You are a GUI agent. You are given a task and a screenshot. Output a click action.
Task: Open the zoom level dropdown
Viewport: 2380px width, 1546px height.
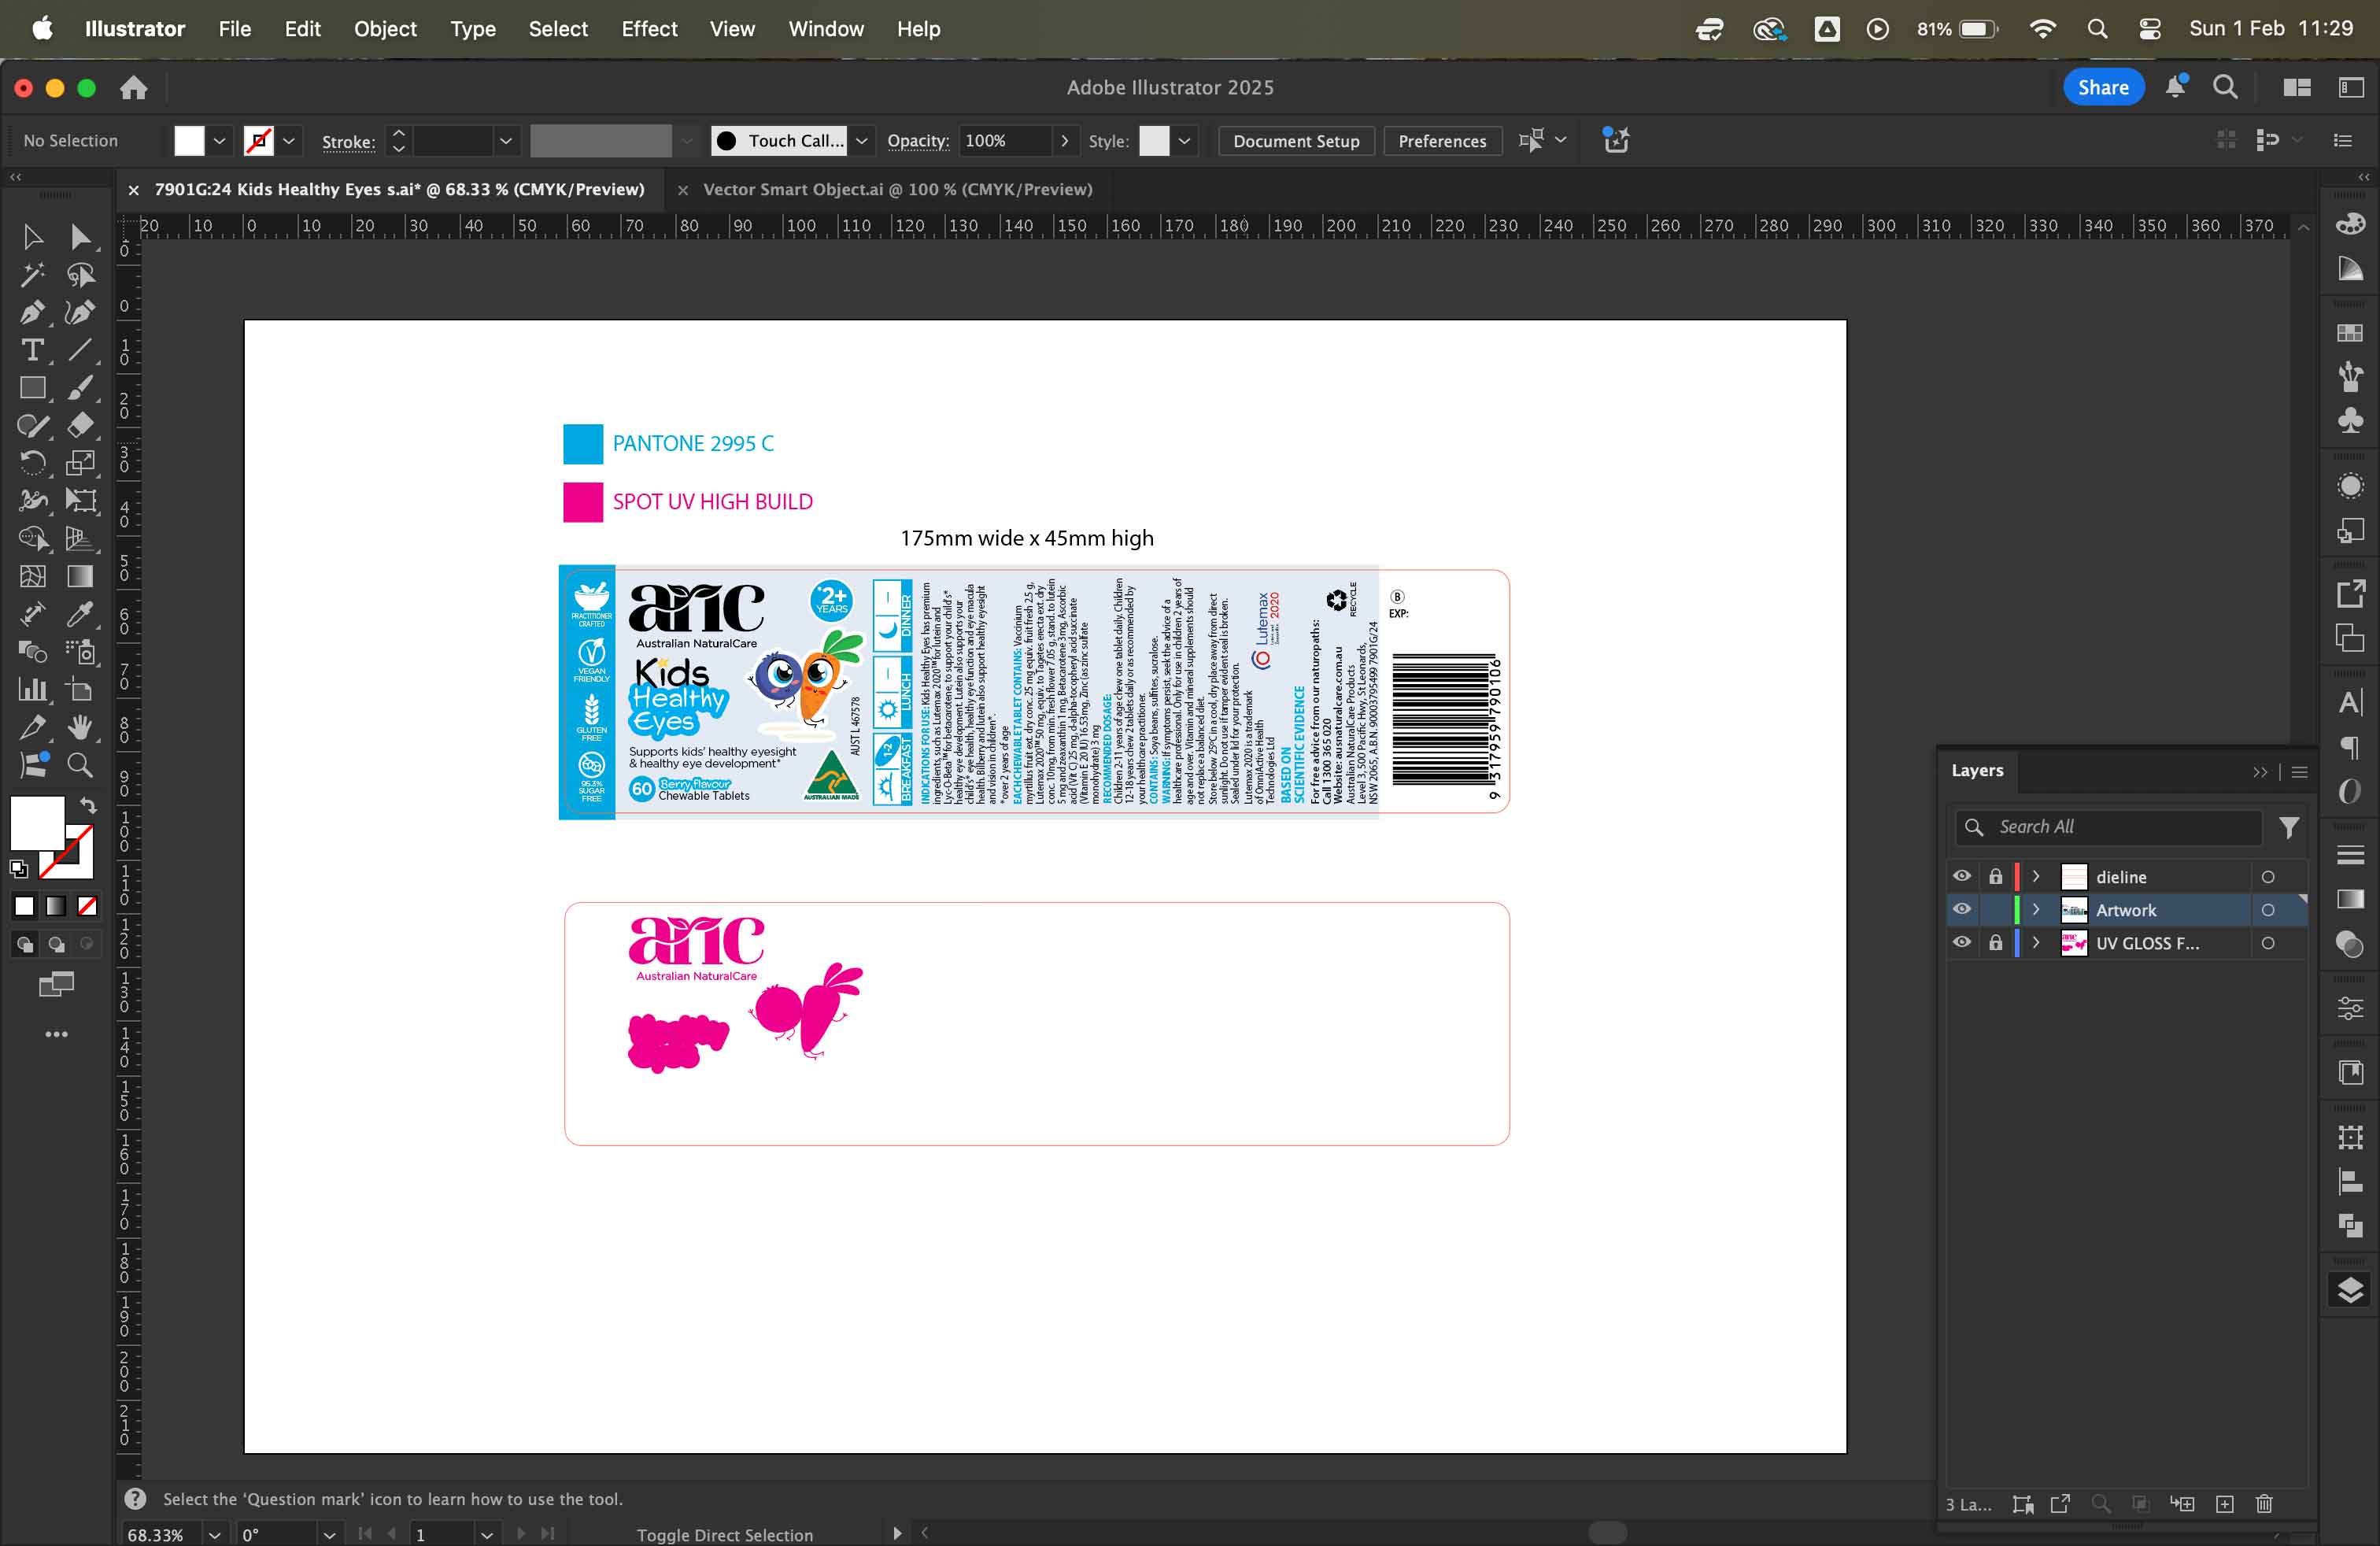point(214,1534)
